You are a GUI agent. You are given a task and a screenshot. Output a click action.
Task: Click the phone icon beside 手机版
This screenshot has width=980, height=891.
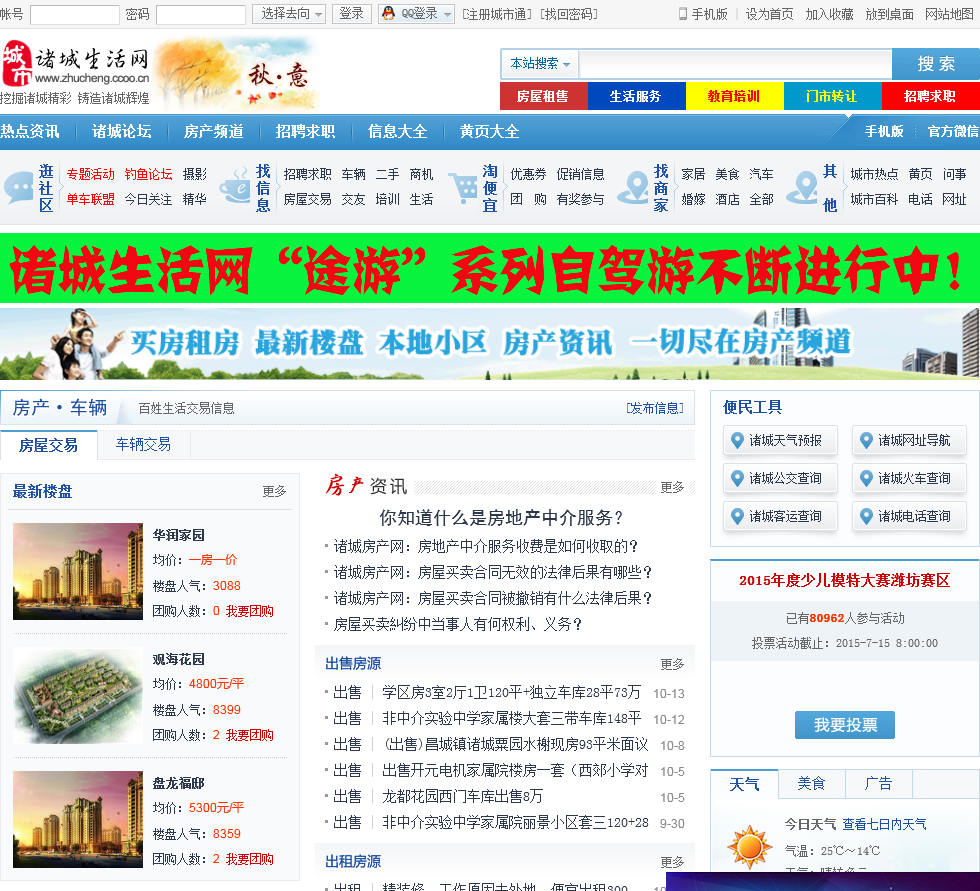click(683, 14)
